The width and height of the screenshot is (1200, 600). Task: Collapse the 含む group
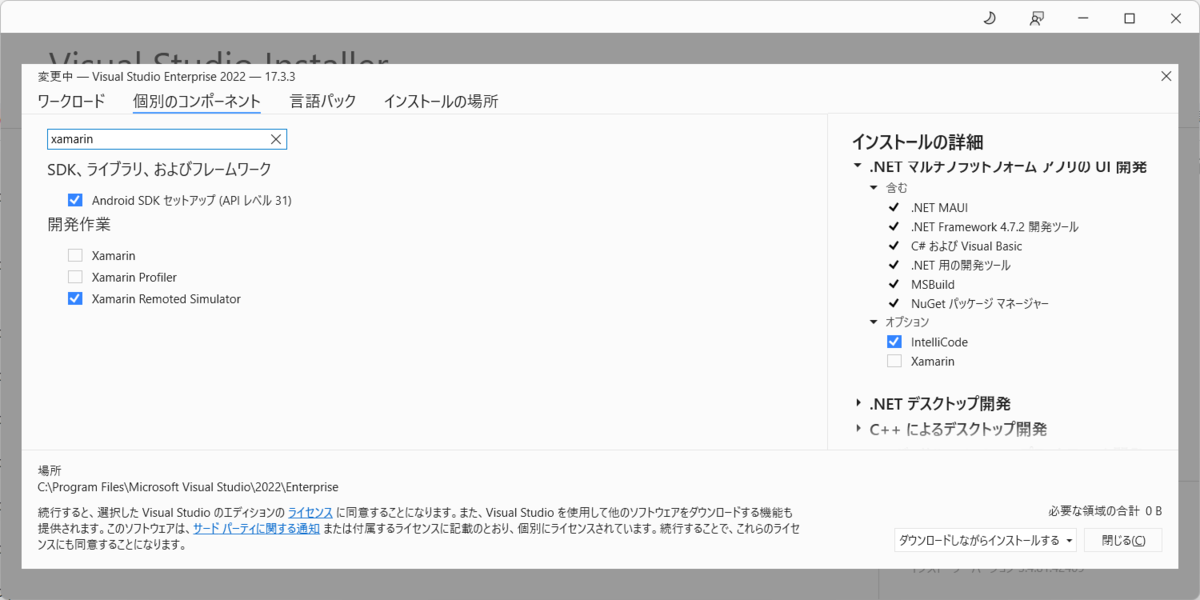click(x=873, y=187)
